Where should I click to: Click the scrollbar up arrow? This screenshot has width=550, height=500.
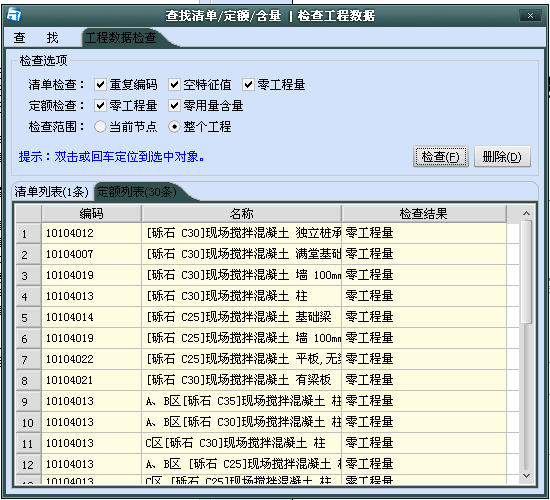tap(526, 213)
